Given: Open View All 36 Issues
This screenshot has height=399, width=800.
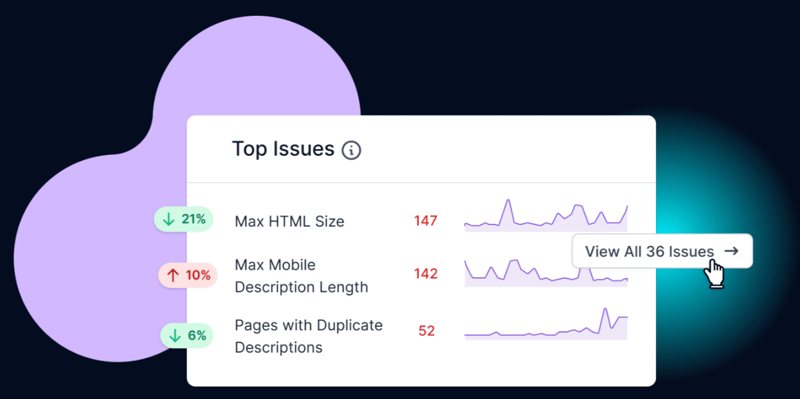Looking at the screenshot, I should (662, 251).
